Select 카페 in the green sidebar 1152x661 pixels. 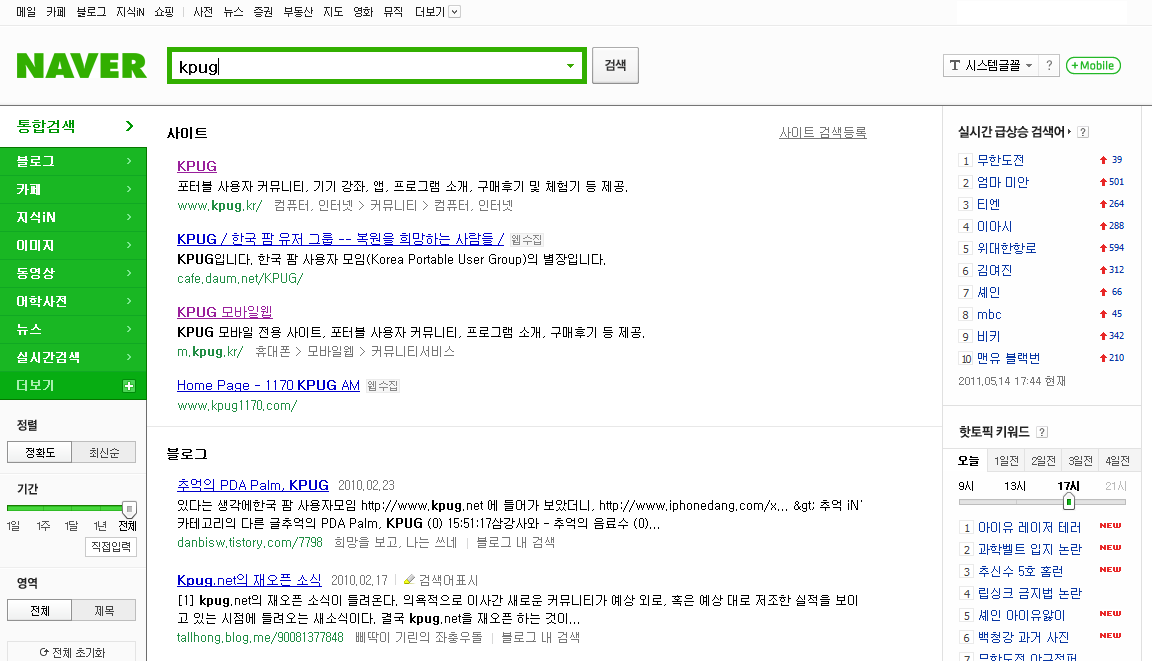tap(73, 189)
